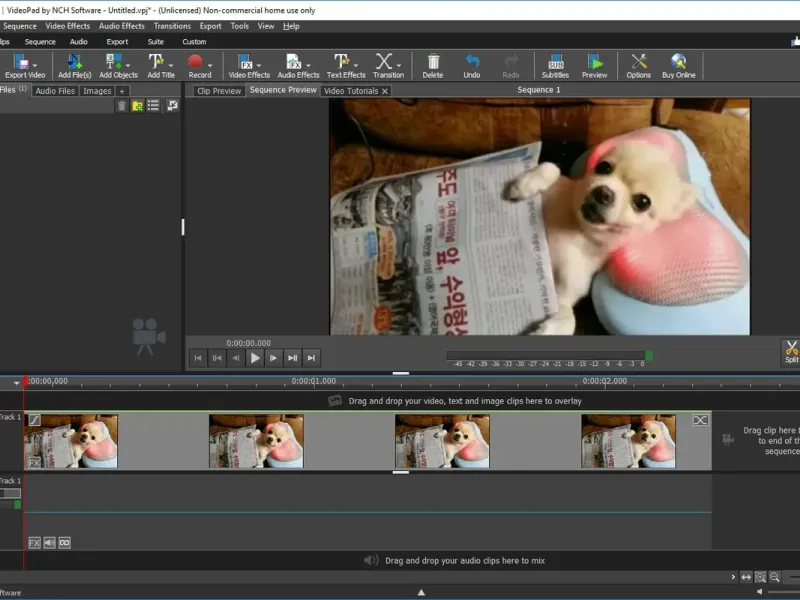Toggle the audio track link icon
This screenshot has height=600, width=800.
[65, 543]
